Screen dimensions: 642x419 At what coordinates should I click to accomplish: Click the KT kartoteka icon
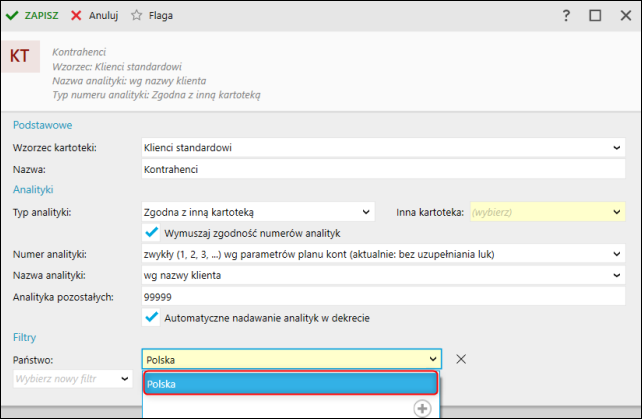coord(20,56)
